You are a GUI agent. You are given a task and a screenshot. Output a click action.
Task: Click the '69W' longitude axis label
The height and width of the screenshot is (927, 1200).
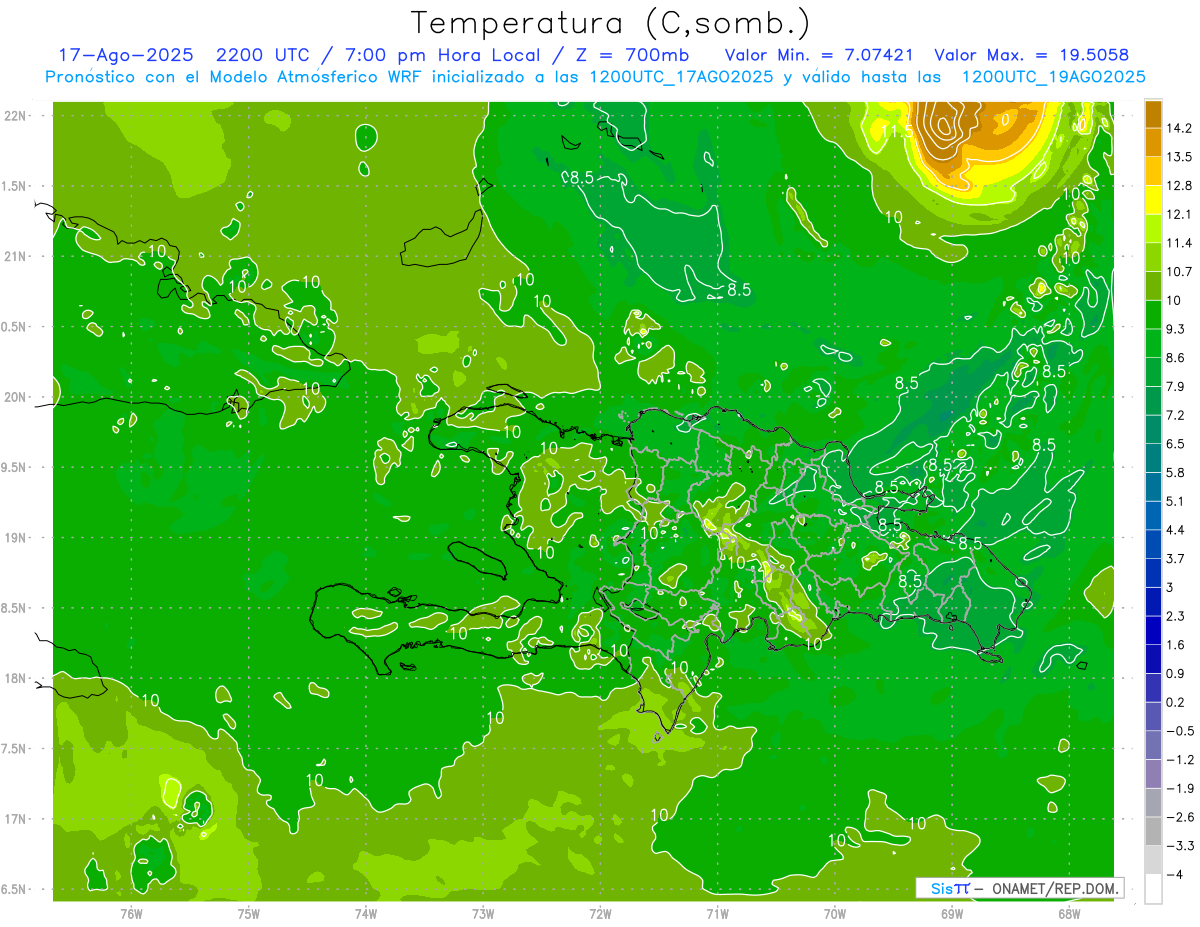tap(952, 912)
